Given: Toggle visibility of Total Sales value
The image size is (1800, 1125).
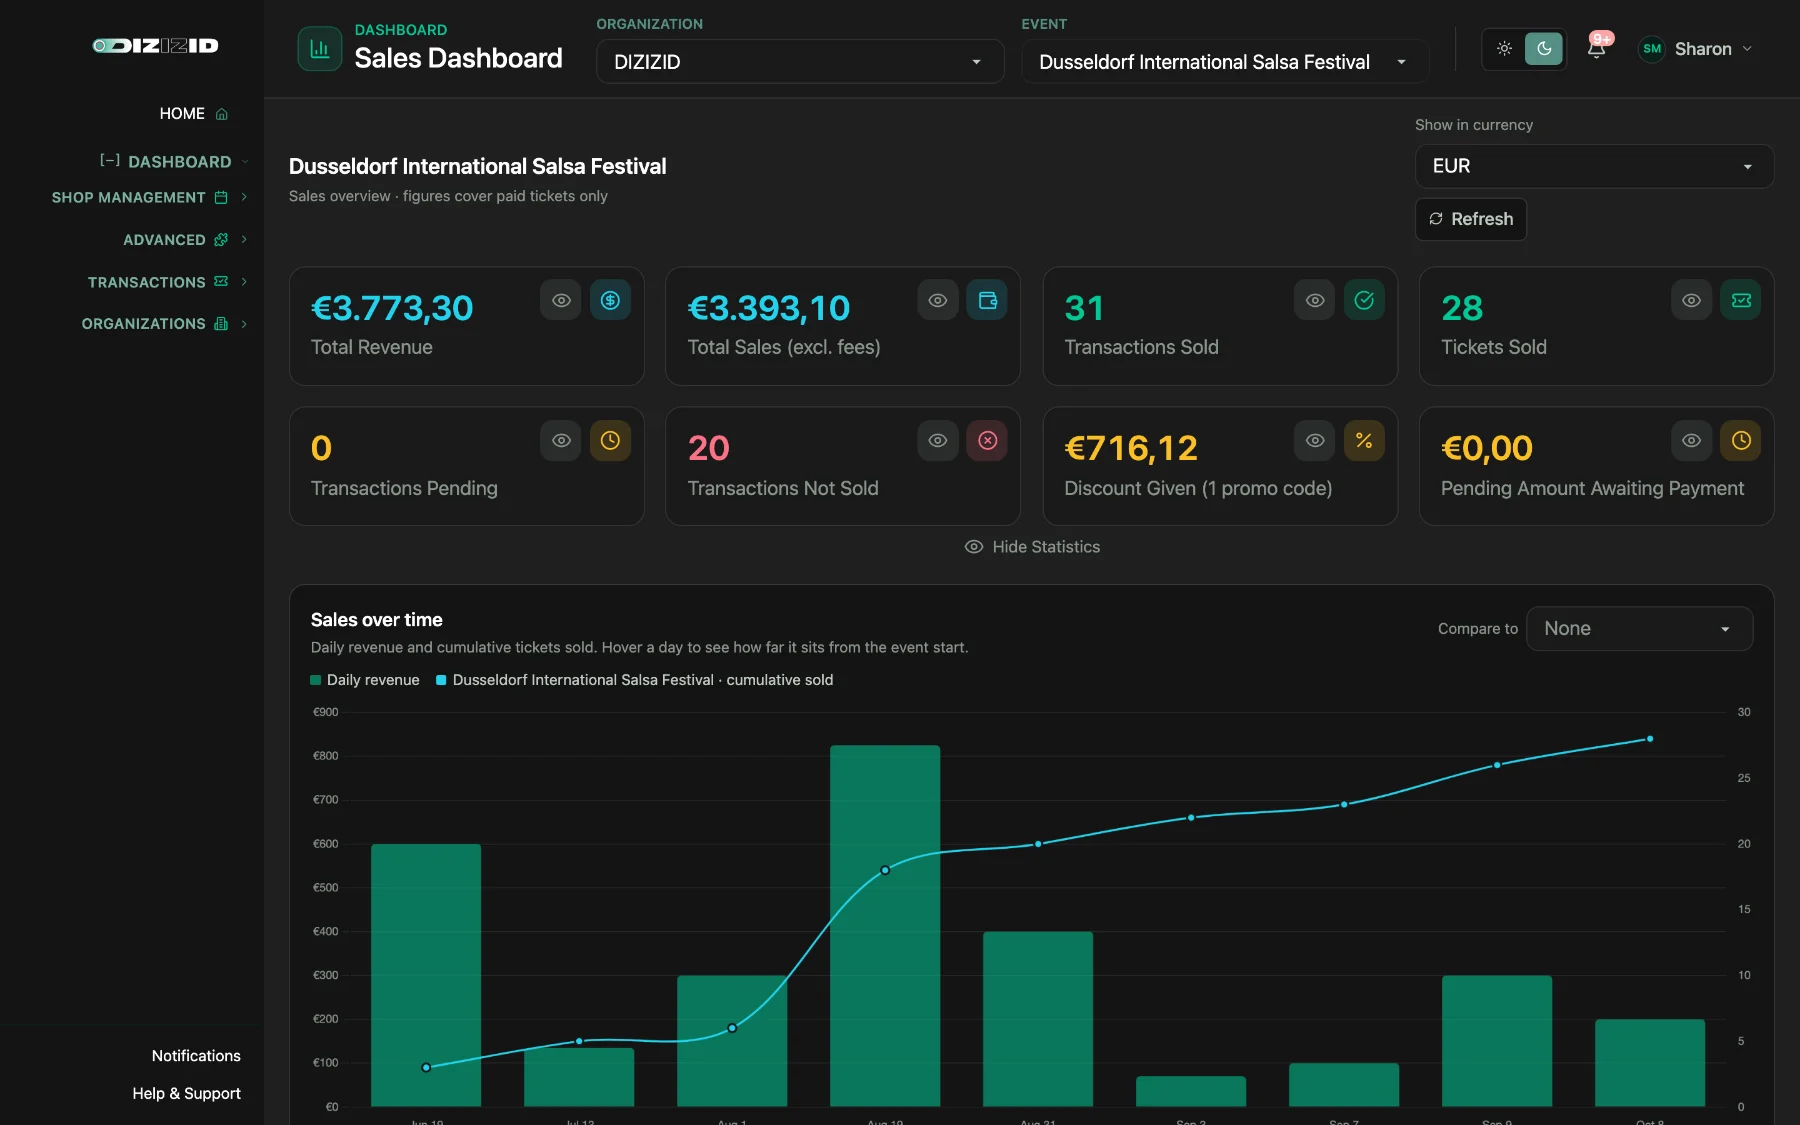Looking at the screenshot, I should coord(938,300).
